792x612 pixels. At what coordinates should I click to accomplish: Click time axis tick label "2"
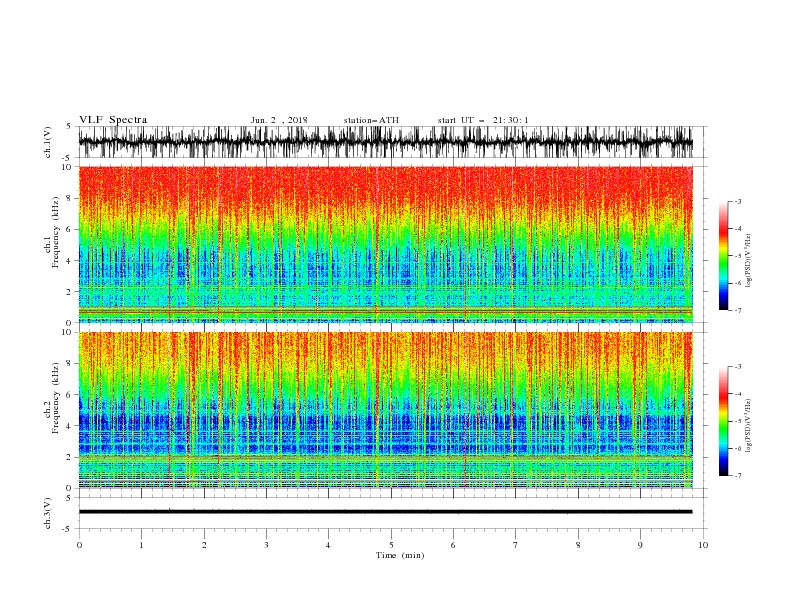[204, 545]
